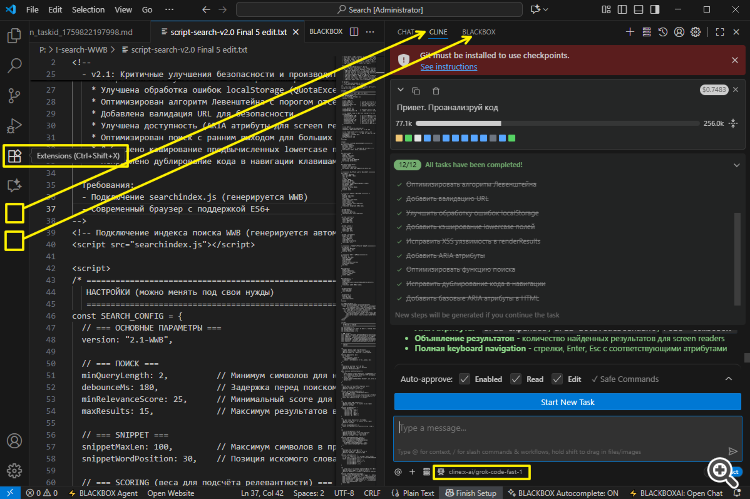Follow the See instructions link
The height and width of the screenshot is (499, 750).
point(449,67)
